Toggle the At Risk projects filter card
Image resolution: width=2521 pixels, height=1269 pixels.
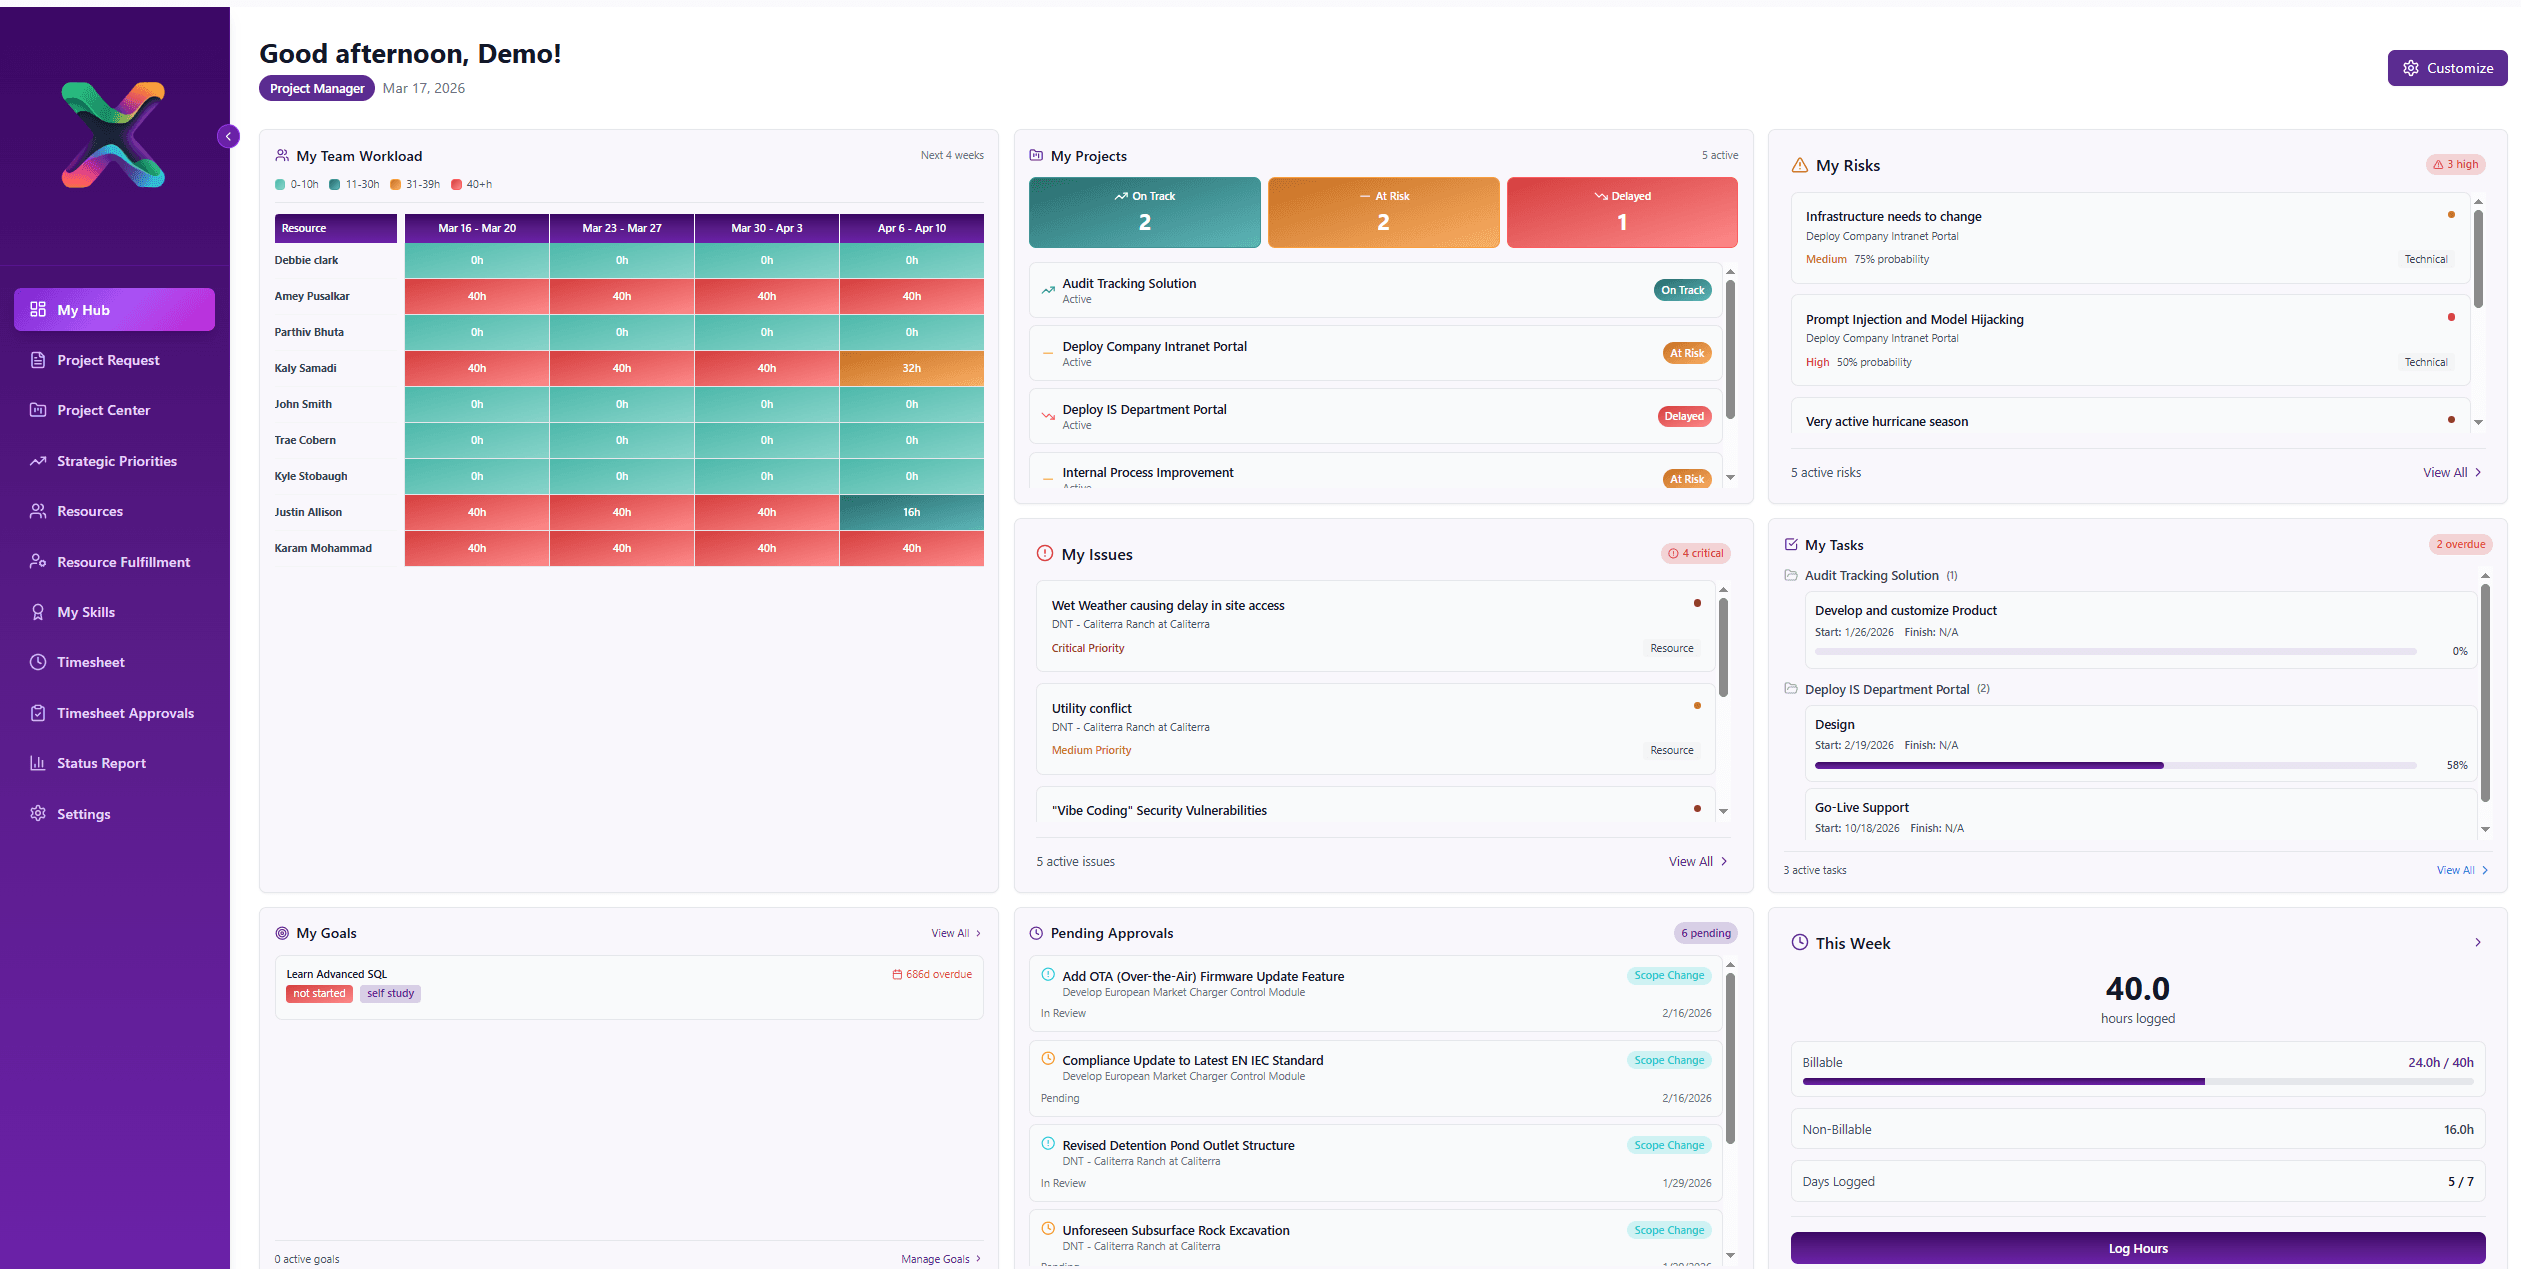click(1383, 212)
